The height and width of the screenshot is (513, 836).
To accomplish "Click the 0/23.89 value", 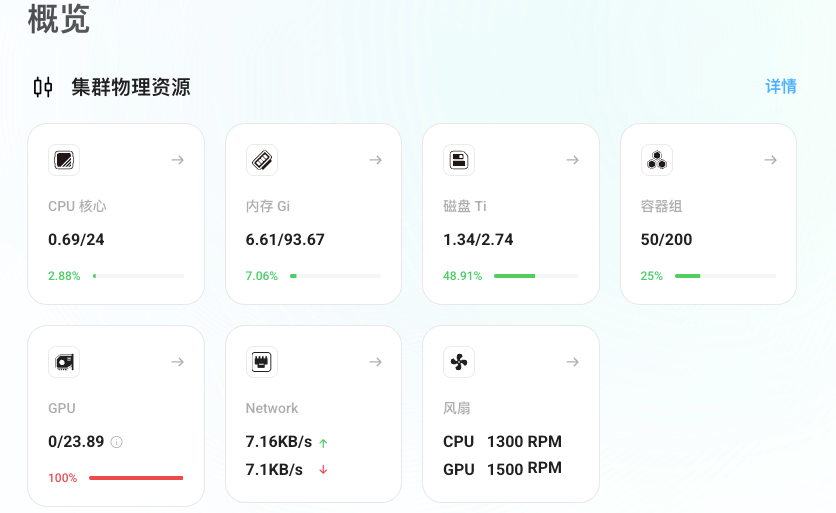I will click(x=76, y=442).
